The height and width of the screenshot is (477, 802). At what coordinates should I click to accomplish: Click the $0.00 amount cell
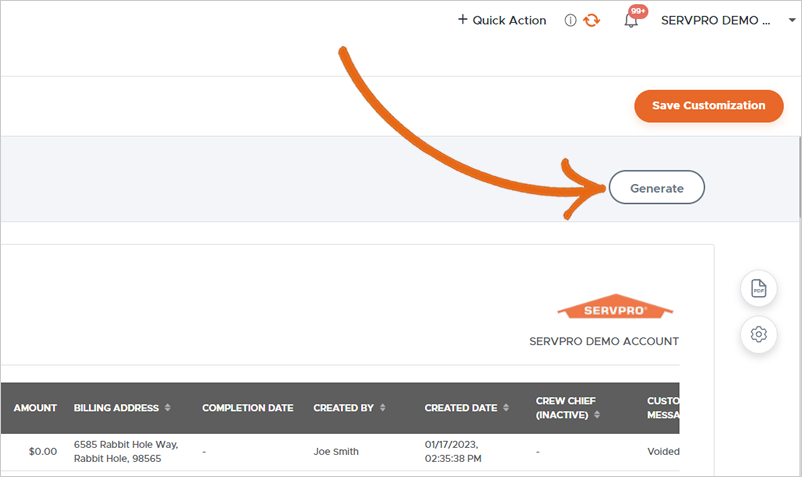[43, 452]
